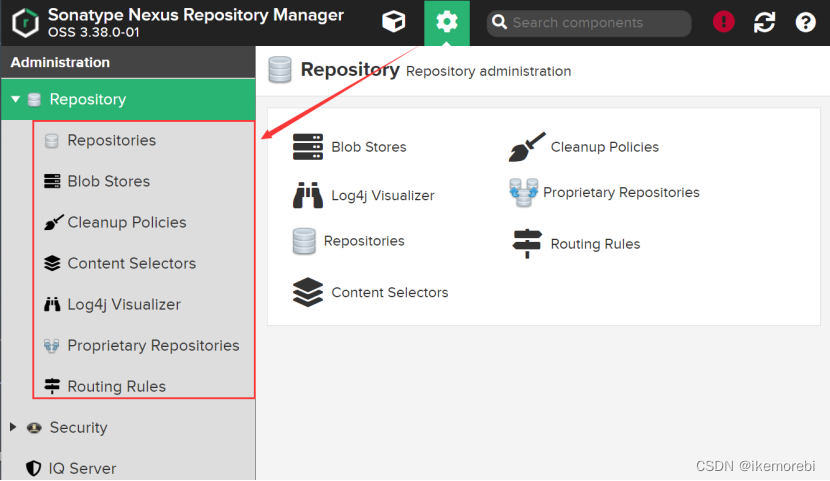Click the 'Administration' sidebar heading
The image size is (830, 481).
coord(60,62)
